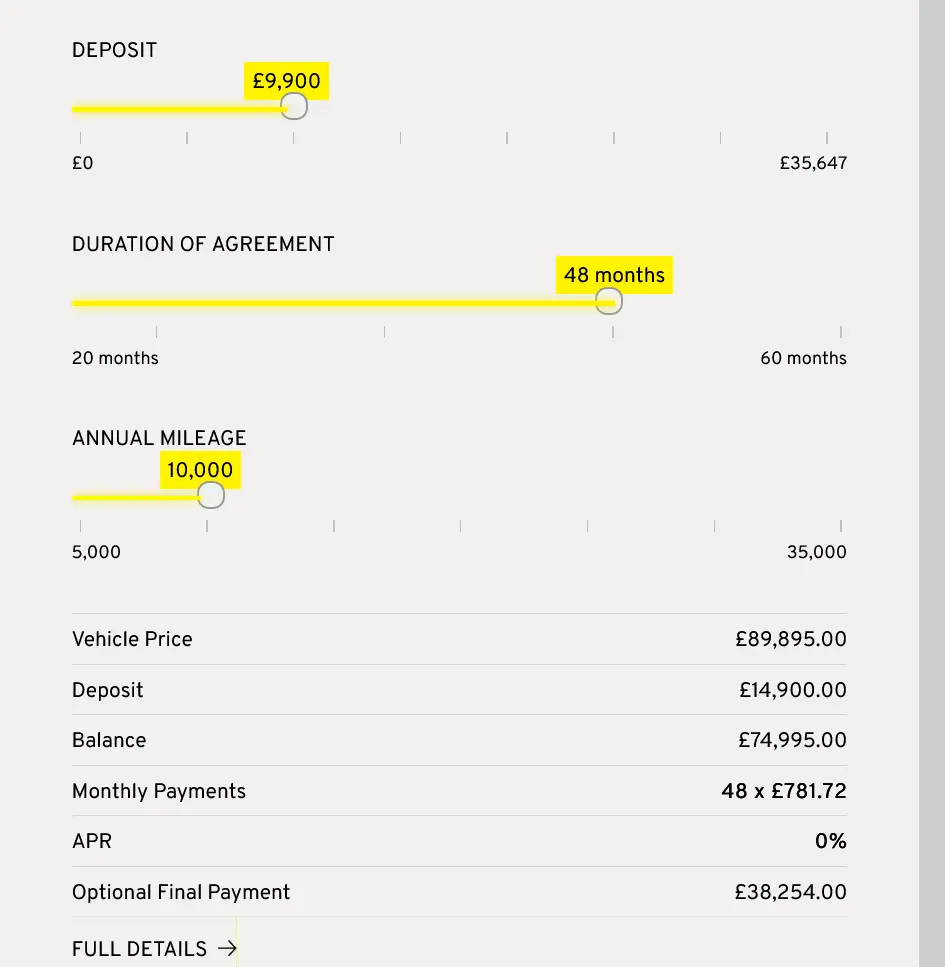945x967 pixels.
Task: Click the Duration of Agreement slider handle
Action: point(608,301)
